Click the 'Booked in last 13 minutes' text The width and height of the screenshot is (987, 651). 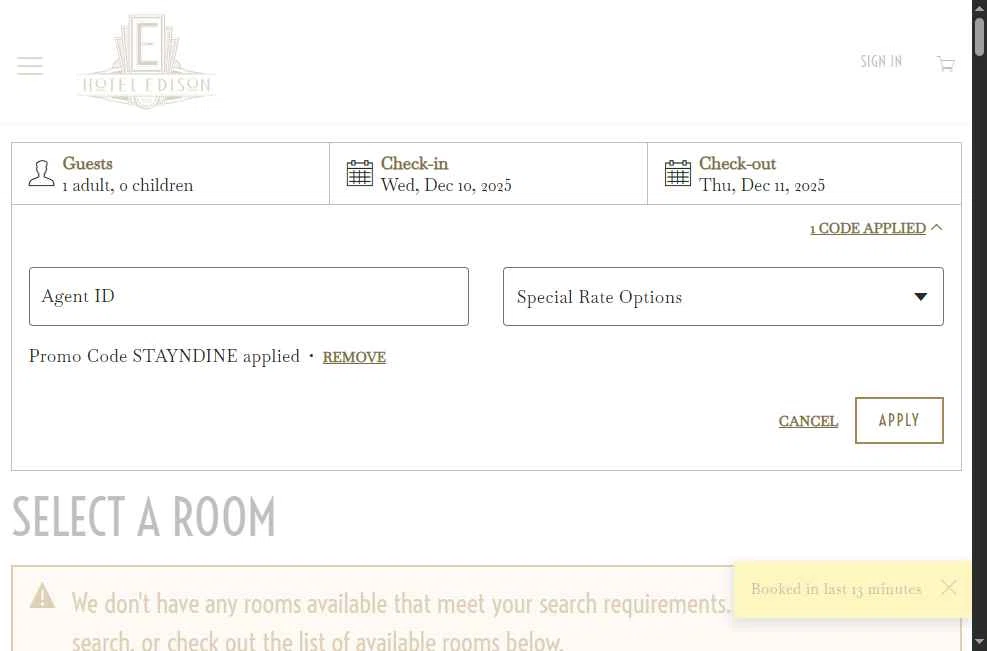[836, 589]
